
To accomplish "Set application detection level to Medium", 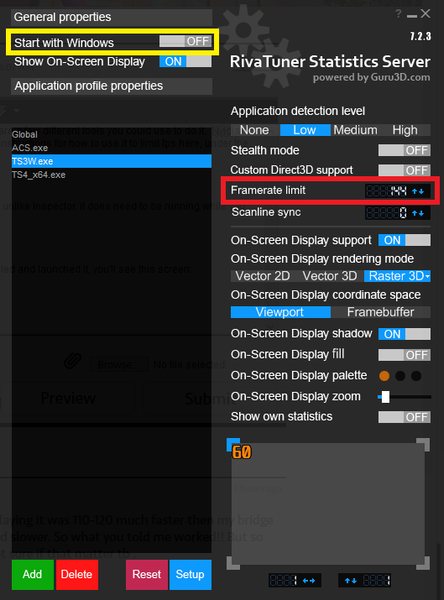I will pos(355,130).
